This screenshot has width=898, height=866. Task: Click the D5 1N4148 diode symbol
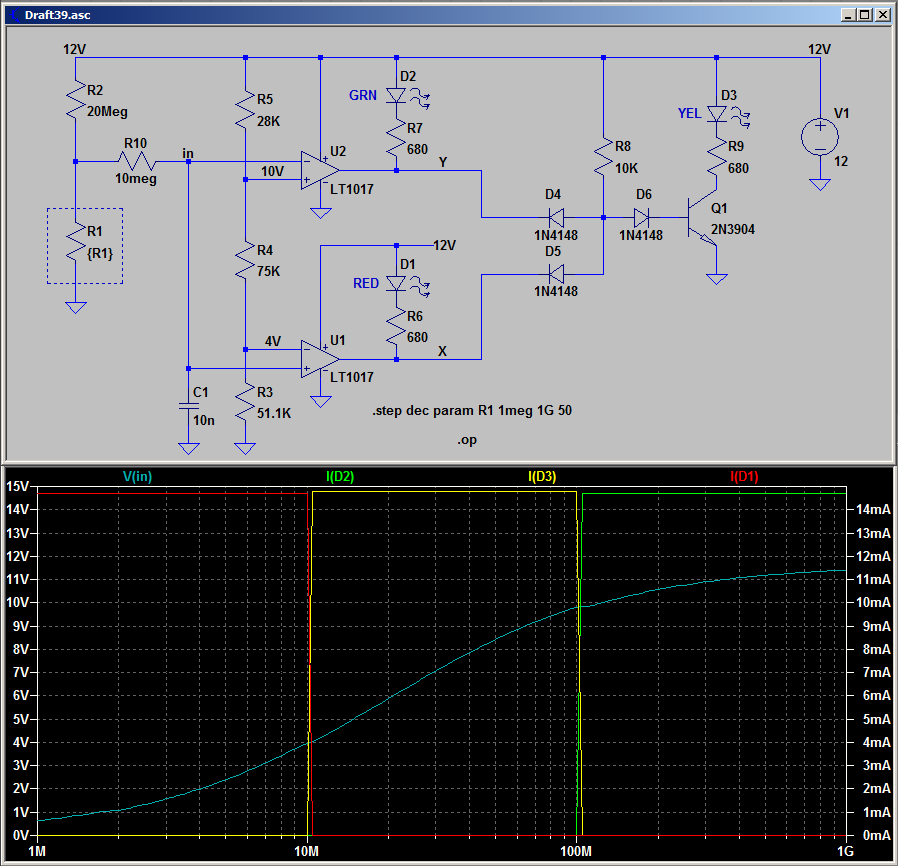[x=556, y=274]
